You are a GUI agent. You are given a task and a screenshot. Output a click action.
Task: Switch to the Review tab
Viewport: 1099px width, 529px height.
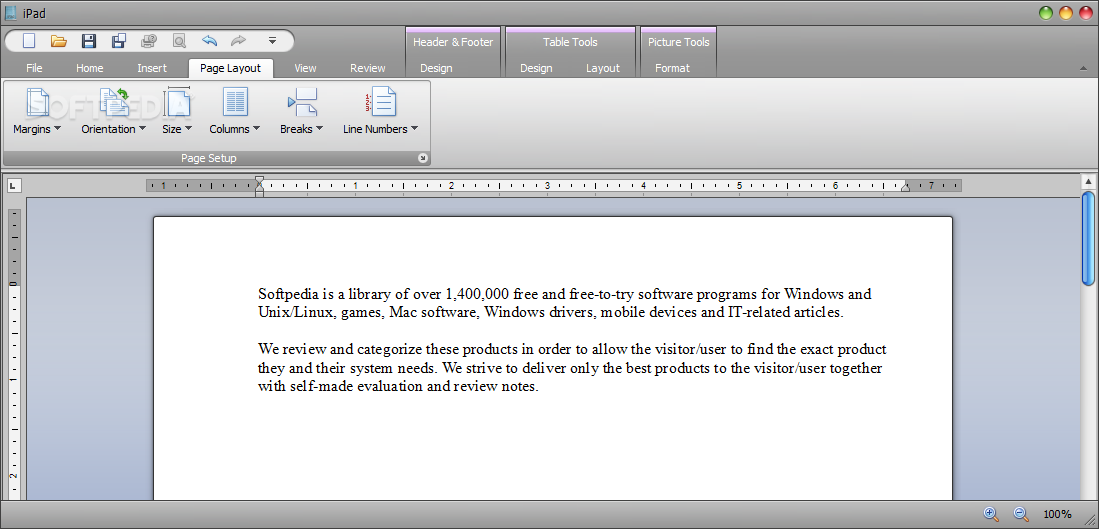(368, 68)
